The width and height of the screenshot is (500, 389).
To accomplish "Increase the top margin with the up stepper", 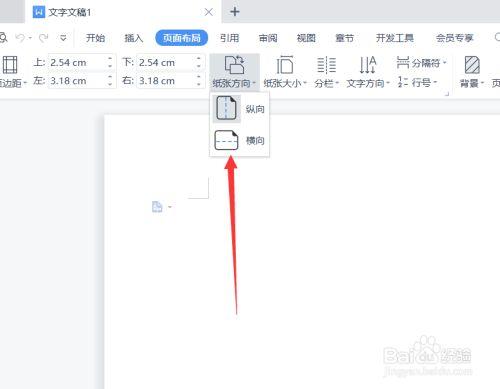I will click(x=110, y=59).
